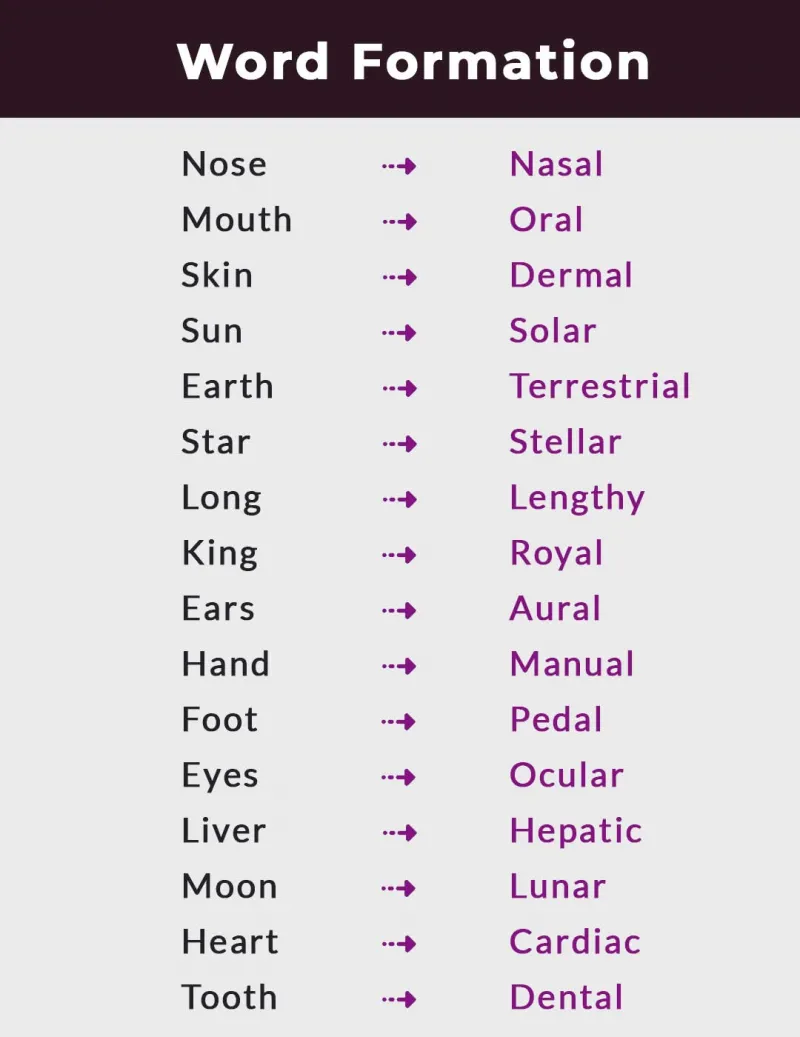The width and height of the screenshot is (800, 1037).
Task: Select the arrow between Skin and Dermal
Action: coord(399,276)
